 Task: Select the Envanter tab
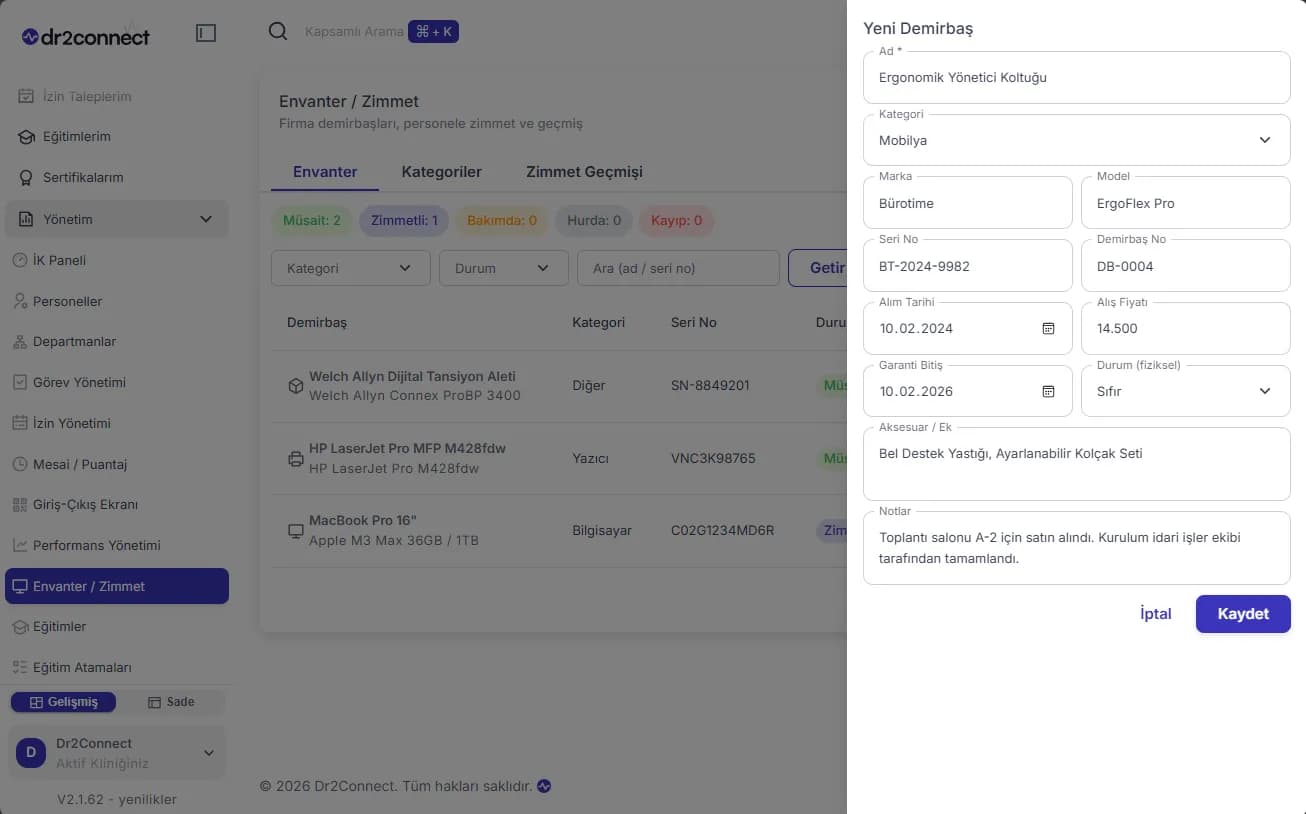pos(325,172)
